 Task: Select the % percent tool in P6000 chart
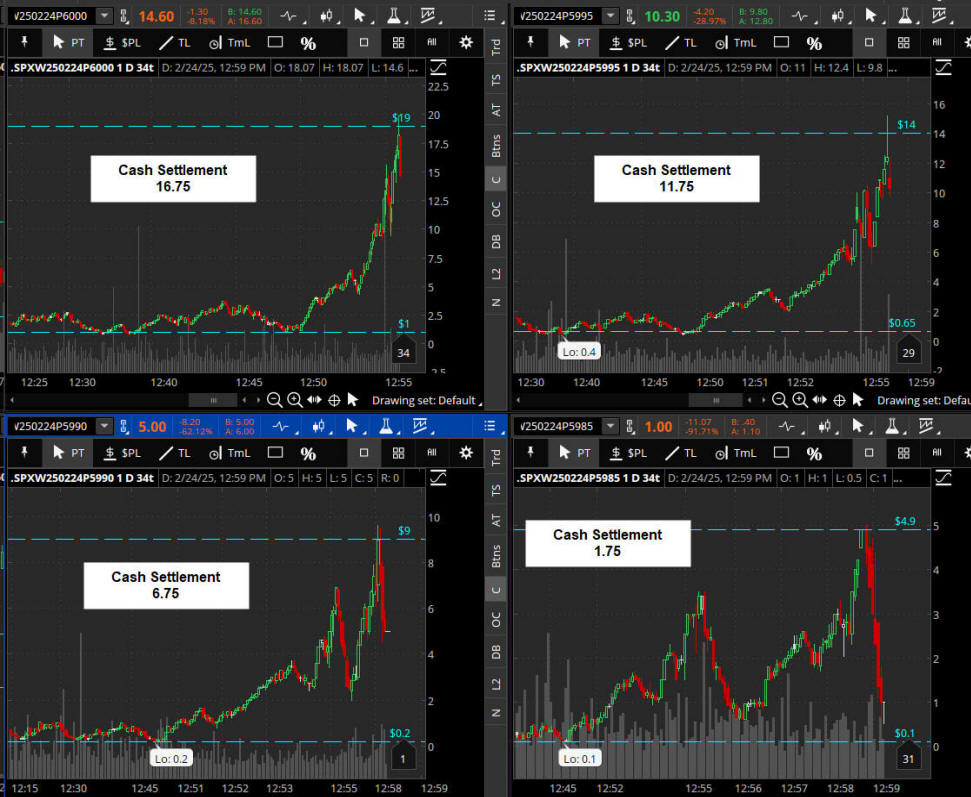click(308, 43)
